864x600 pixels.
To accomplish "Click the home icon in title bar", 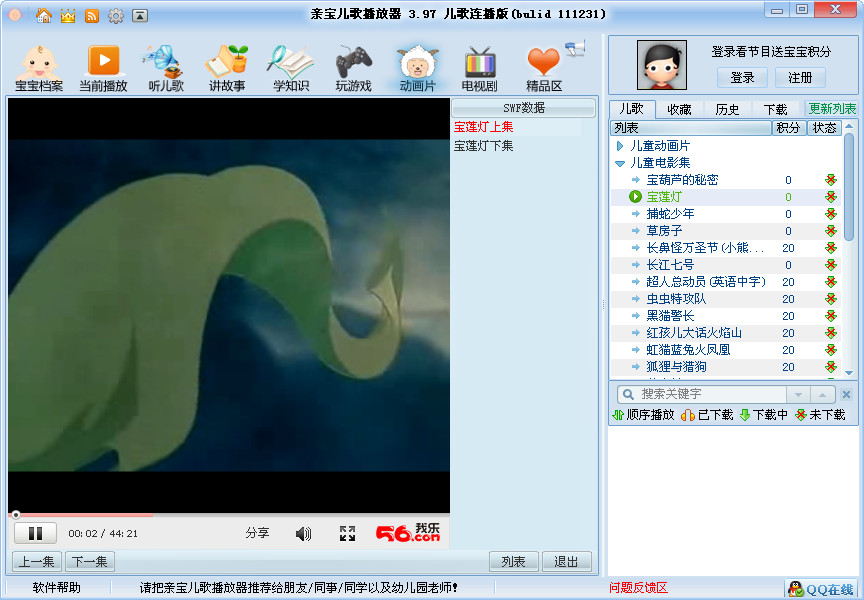I will (44, 15).
